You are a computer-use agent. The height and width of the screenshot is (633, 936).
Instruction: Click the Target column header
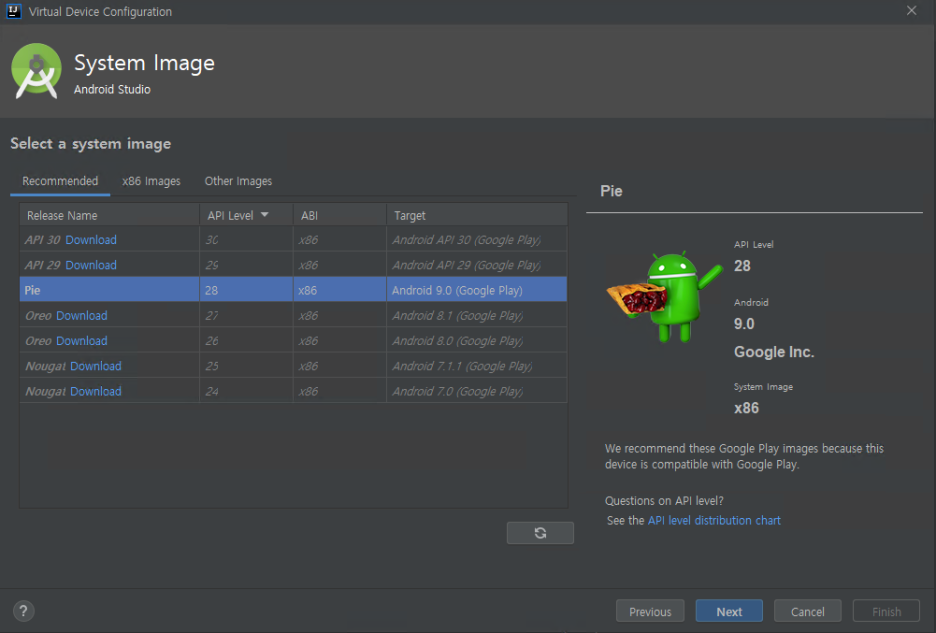[477, 215]
